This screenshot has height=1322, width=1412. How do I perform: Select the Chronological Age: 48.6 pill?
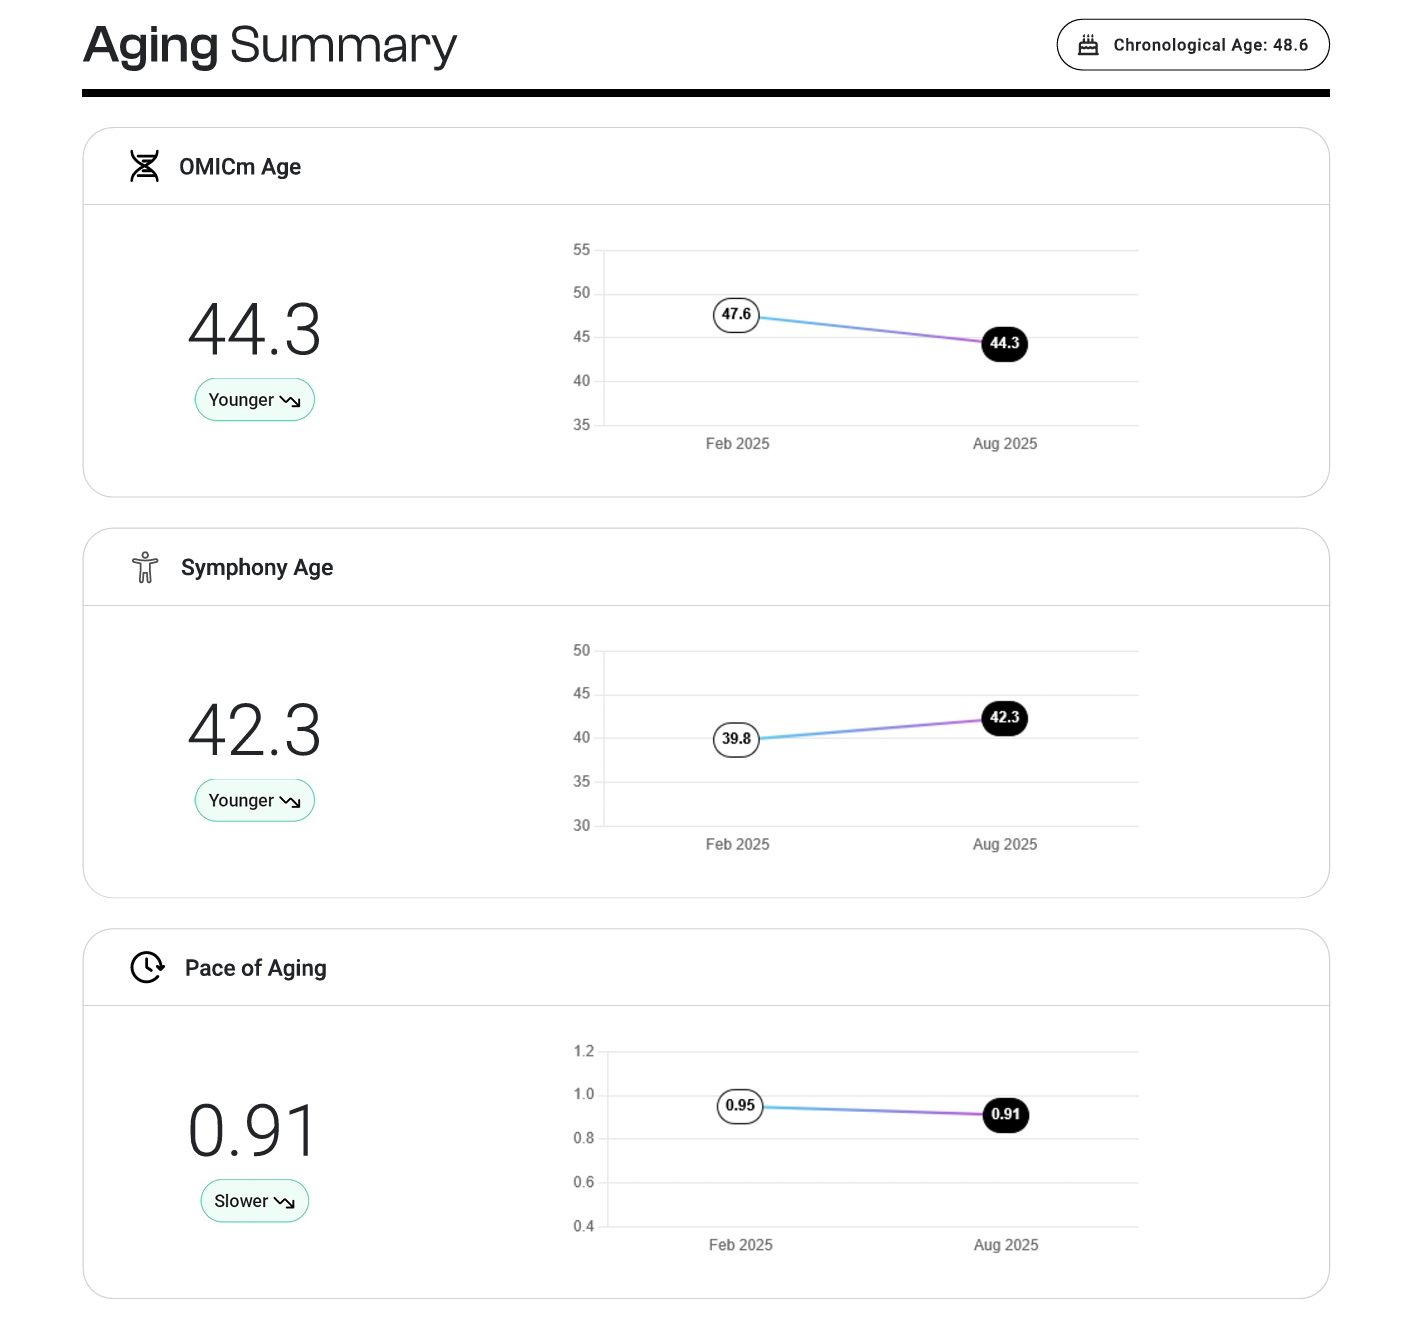[x=1193, y=45]
